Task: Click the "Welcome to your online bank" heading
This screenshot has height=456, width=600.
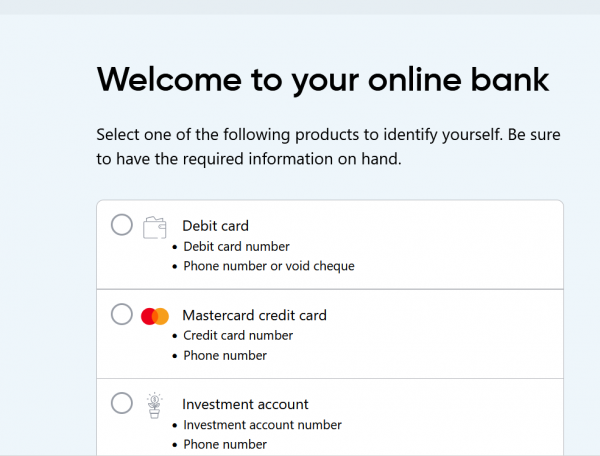Action: (323, 79)
